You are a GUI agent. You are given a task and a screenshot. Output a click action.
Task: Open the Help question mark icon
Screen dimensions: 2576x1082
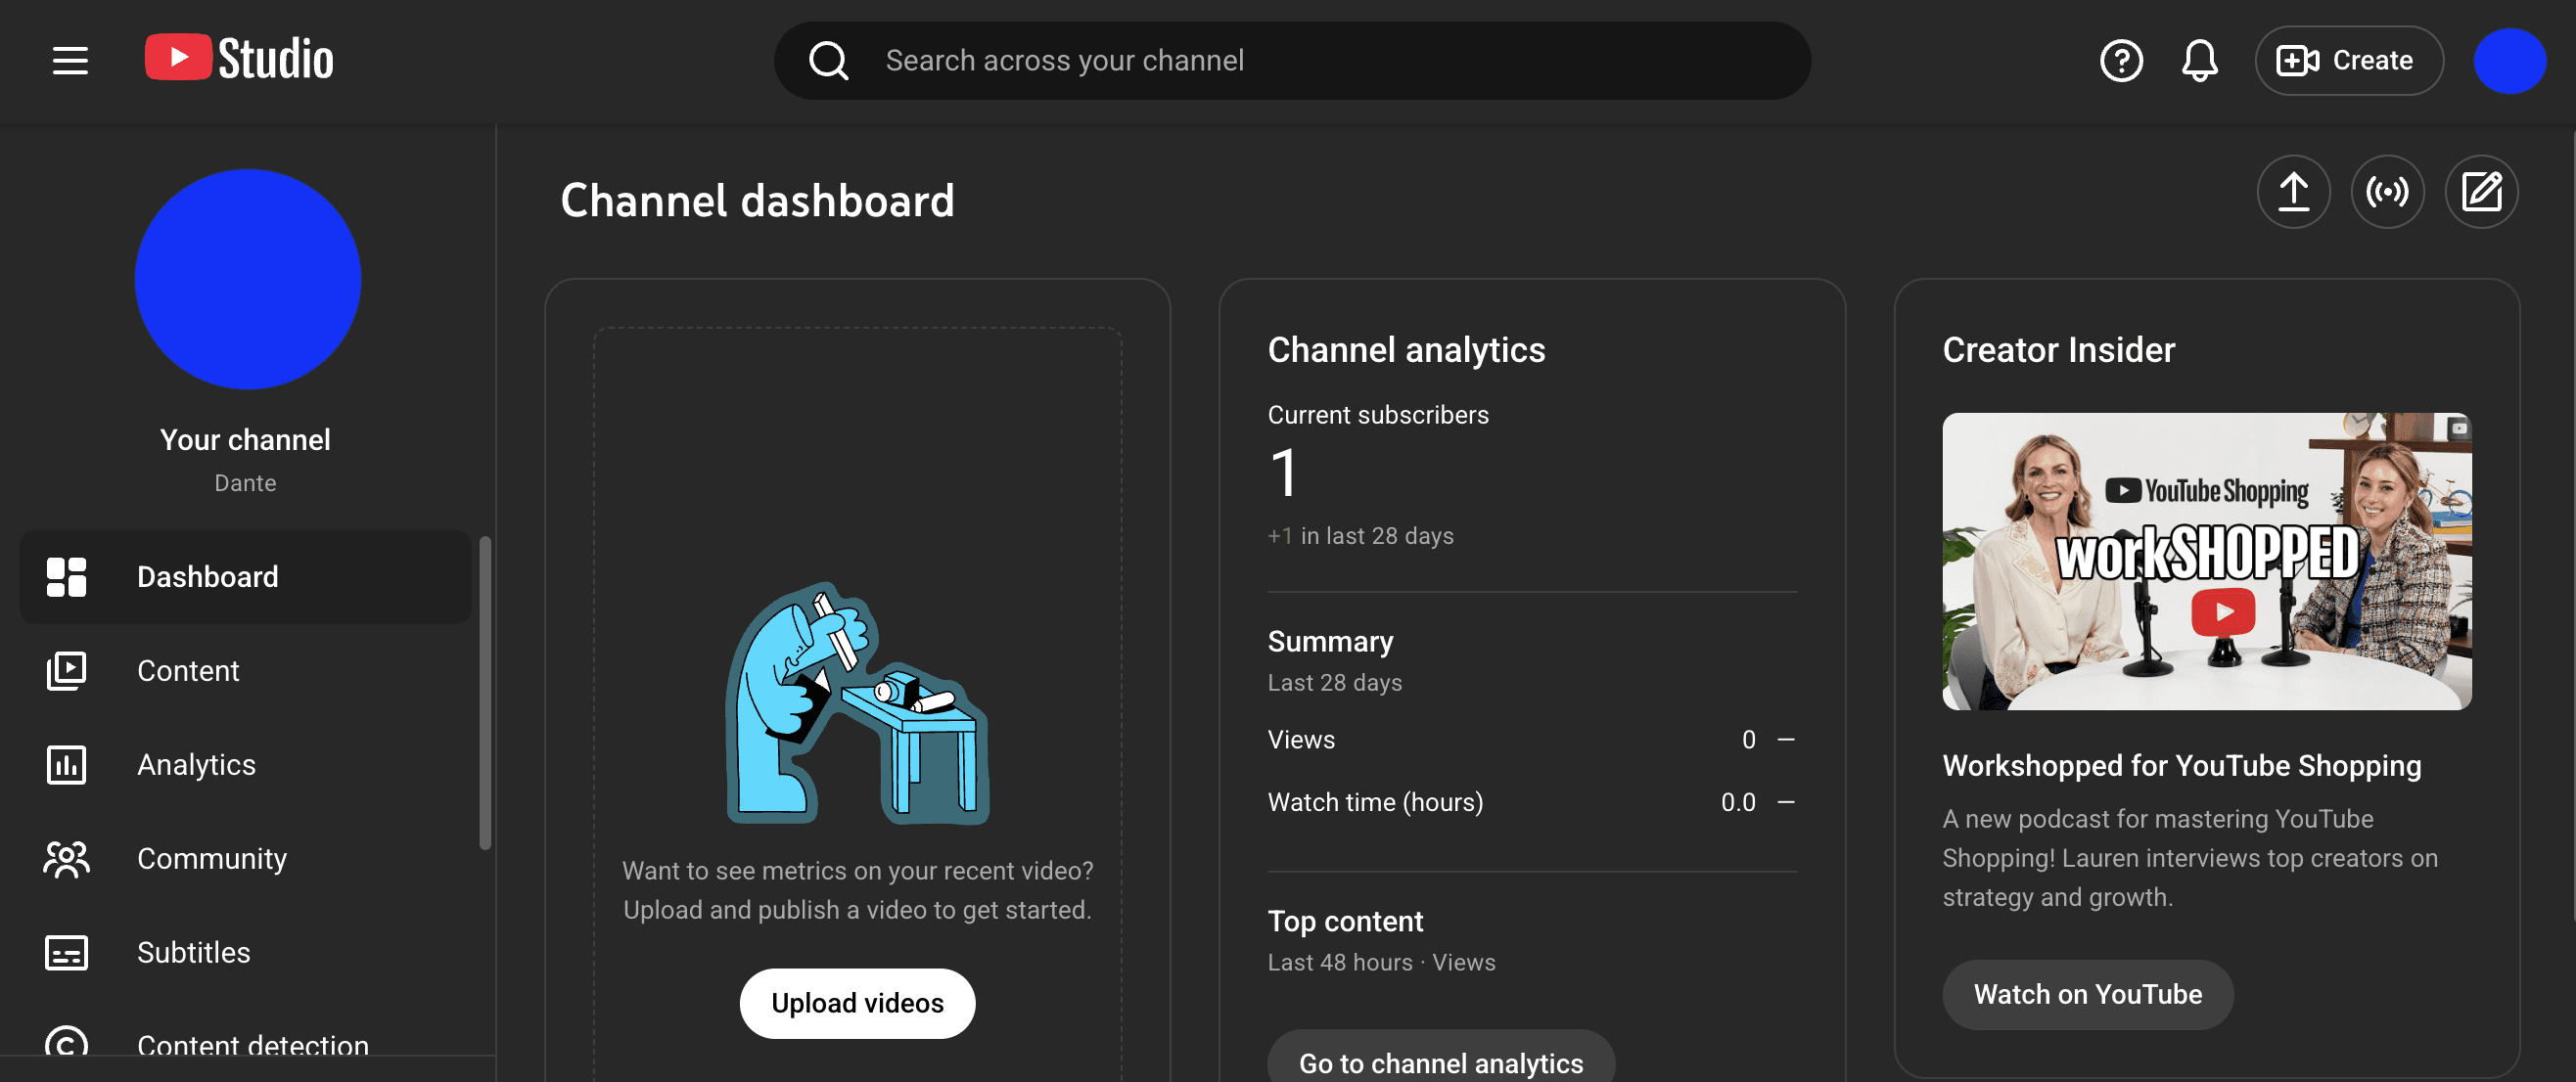coord(2120,60)
